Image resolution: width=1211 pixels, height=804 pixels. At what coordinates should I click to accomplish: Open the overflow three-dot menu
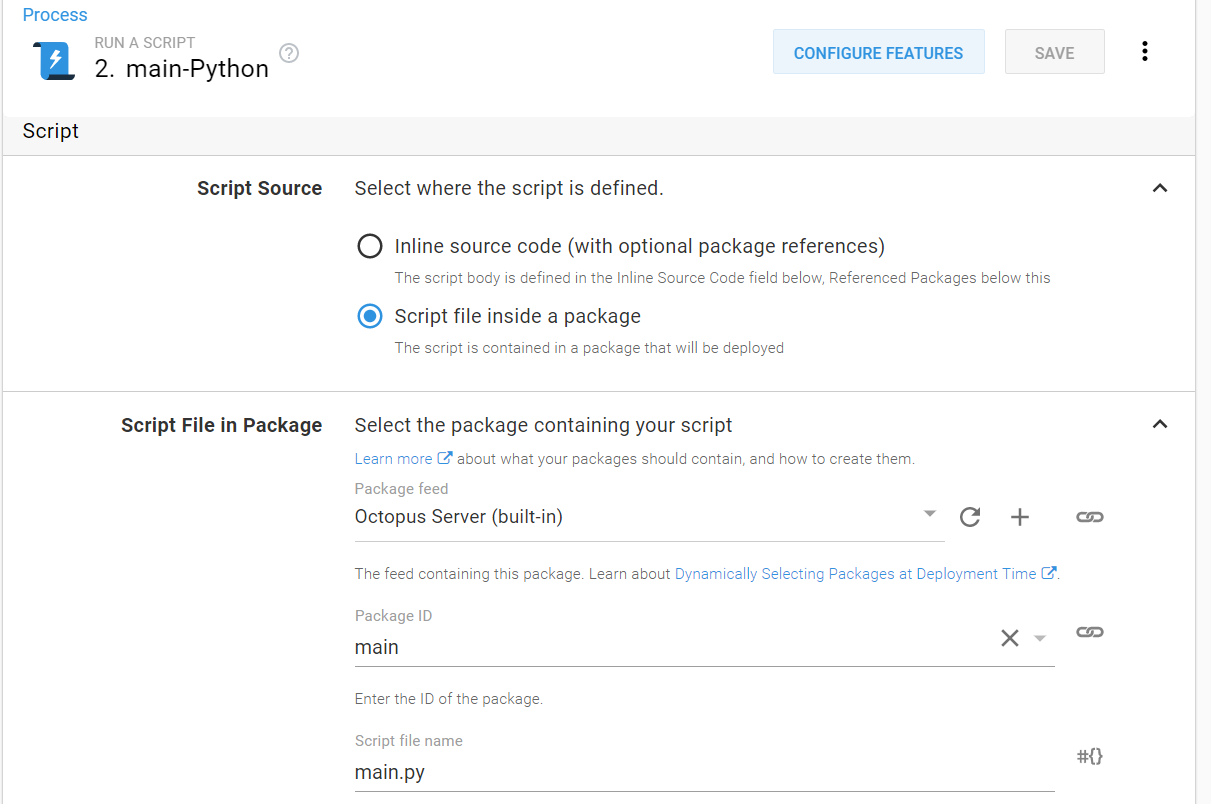click(x=1145, y=50)
